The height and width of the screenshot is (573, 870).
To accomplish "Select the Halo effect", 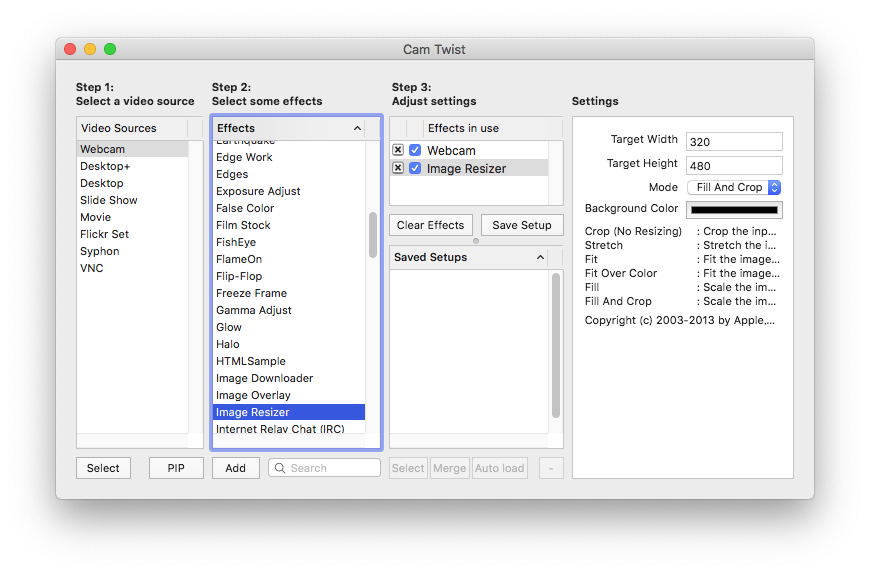I will coord(289,344).
